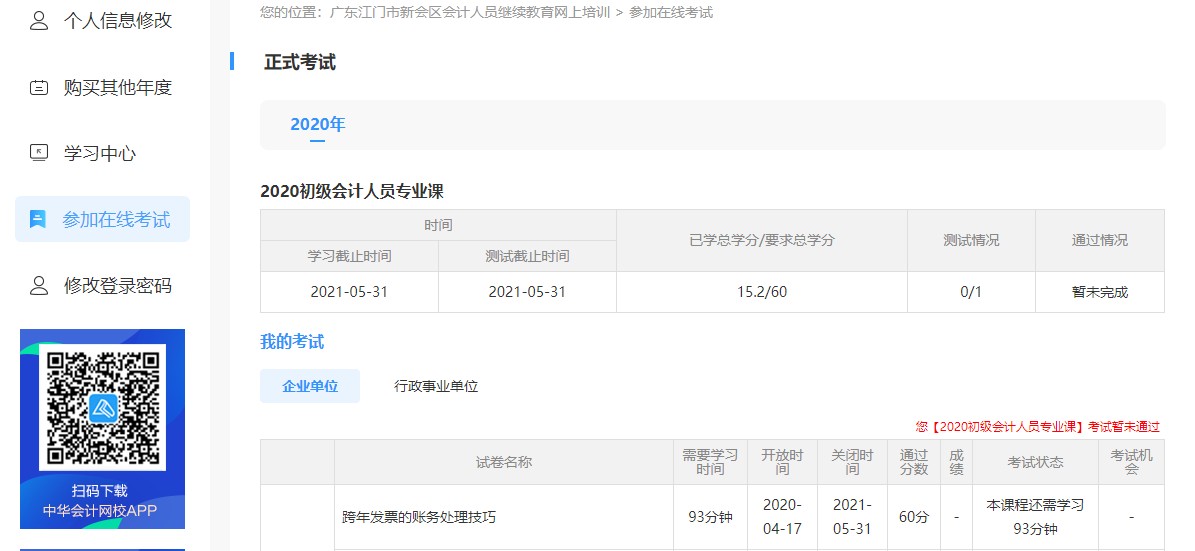Select 参加在线考试 in the sidebar
Screen dimensions: 1195x551
[116, 220]
